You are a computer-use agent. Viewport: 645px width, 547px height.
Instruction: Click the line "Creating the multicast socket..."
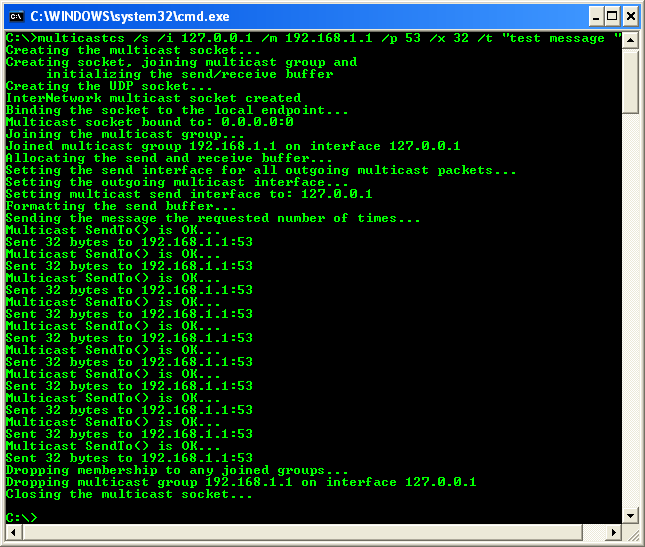click(133, 50)
